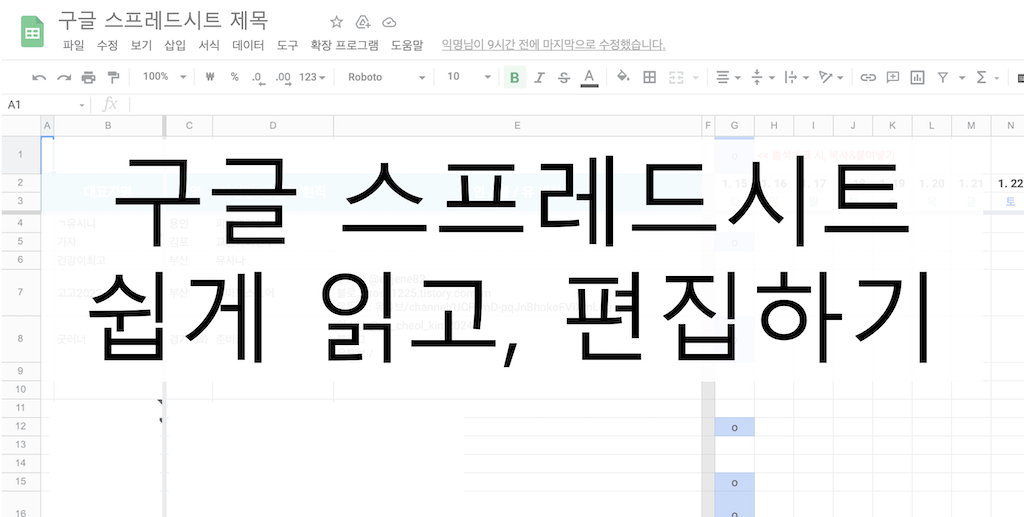
Task: Open text wrapping options
Action: 796,78
